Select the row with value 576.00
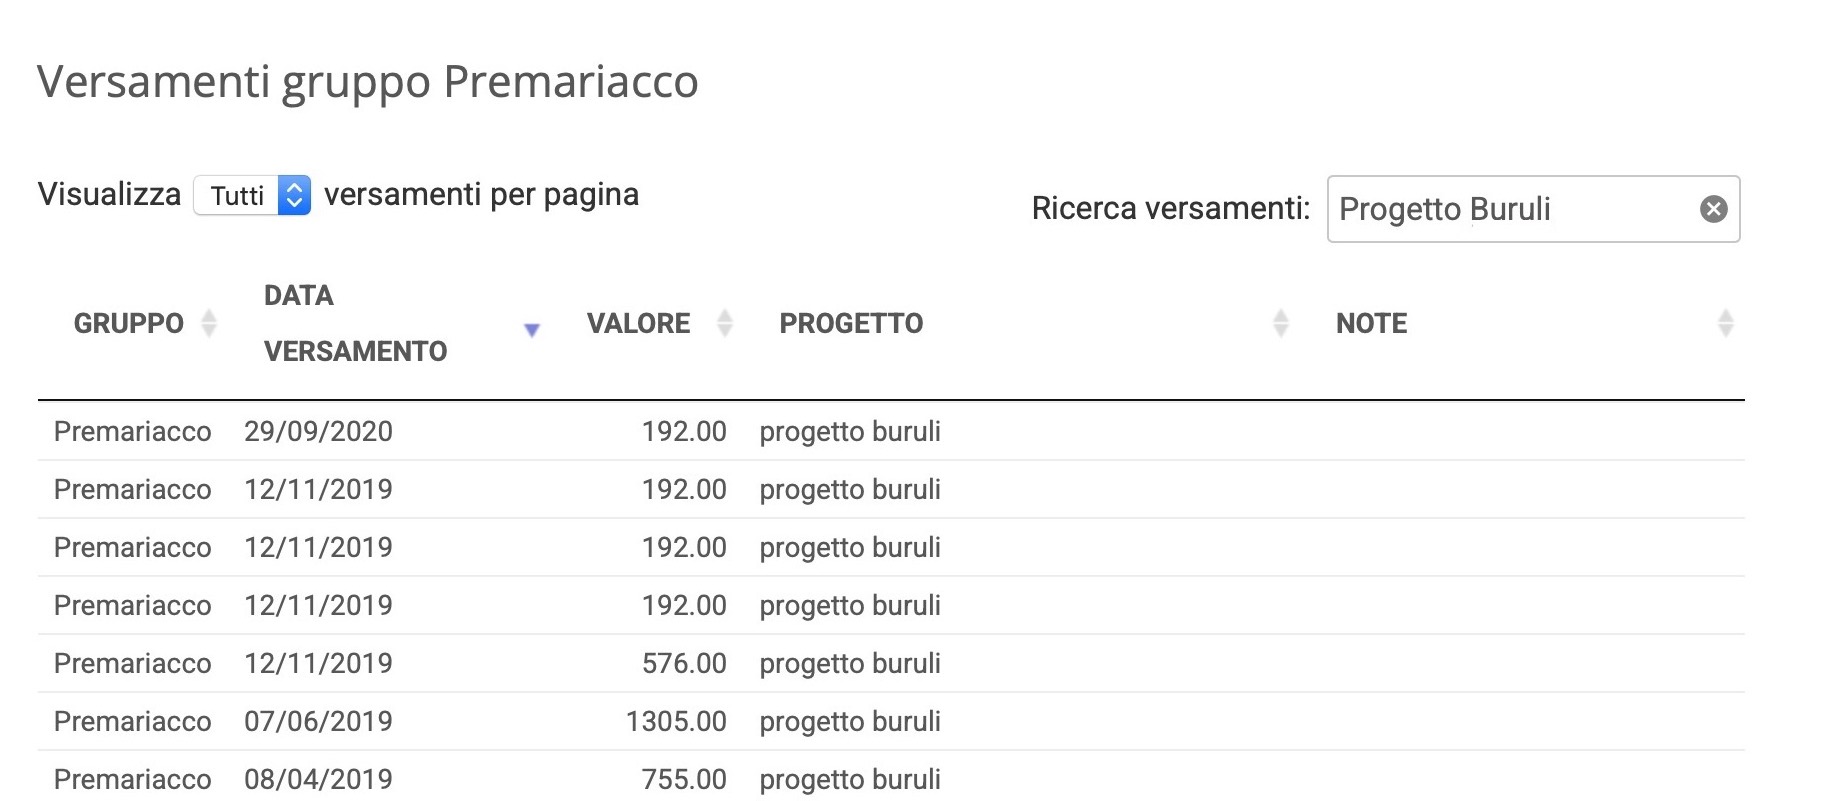Image resolution: width=1825 pixels, height=801 pixels. (891, 663)
